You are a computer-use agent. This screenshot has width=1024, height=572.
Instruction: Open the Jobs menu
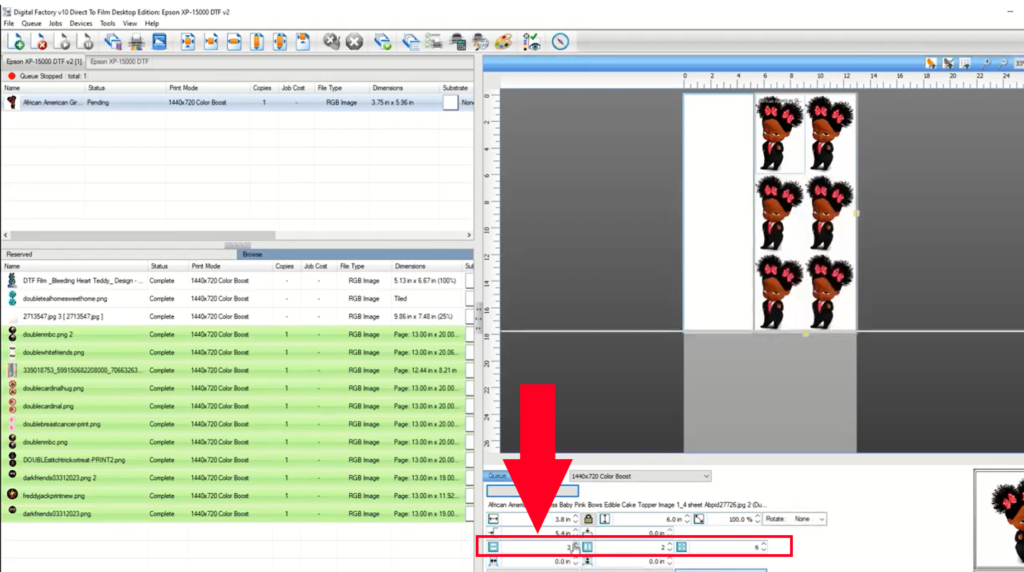click(56, 24)
